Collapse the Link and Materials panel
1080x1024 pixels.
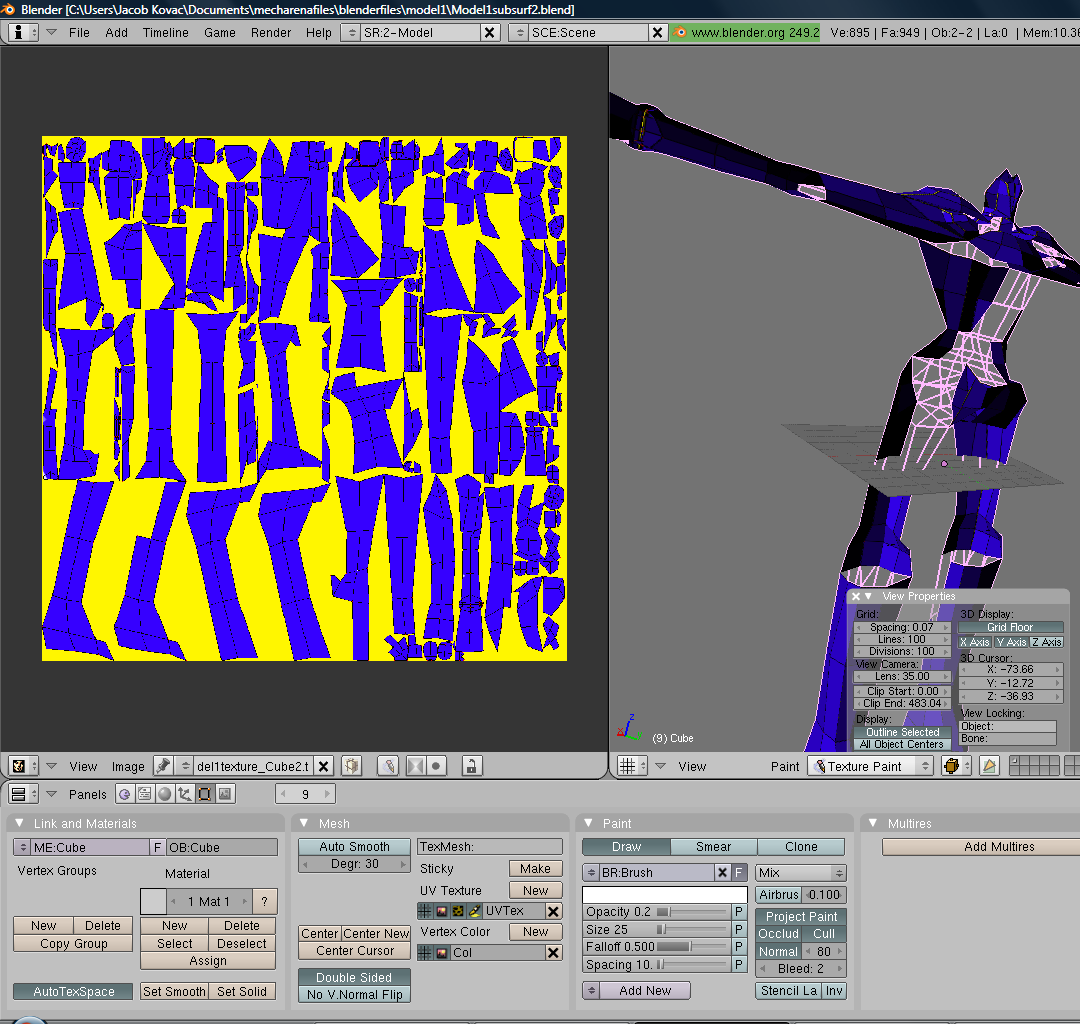(19, 823)
